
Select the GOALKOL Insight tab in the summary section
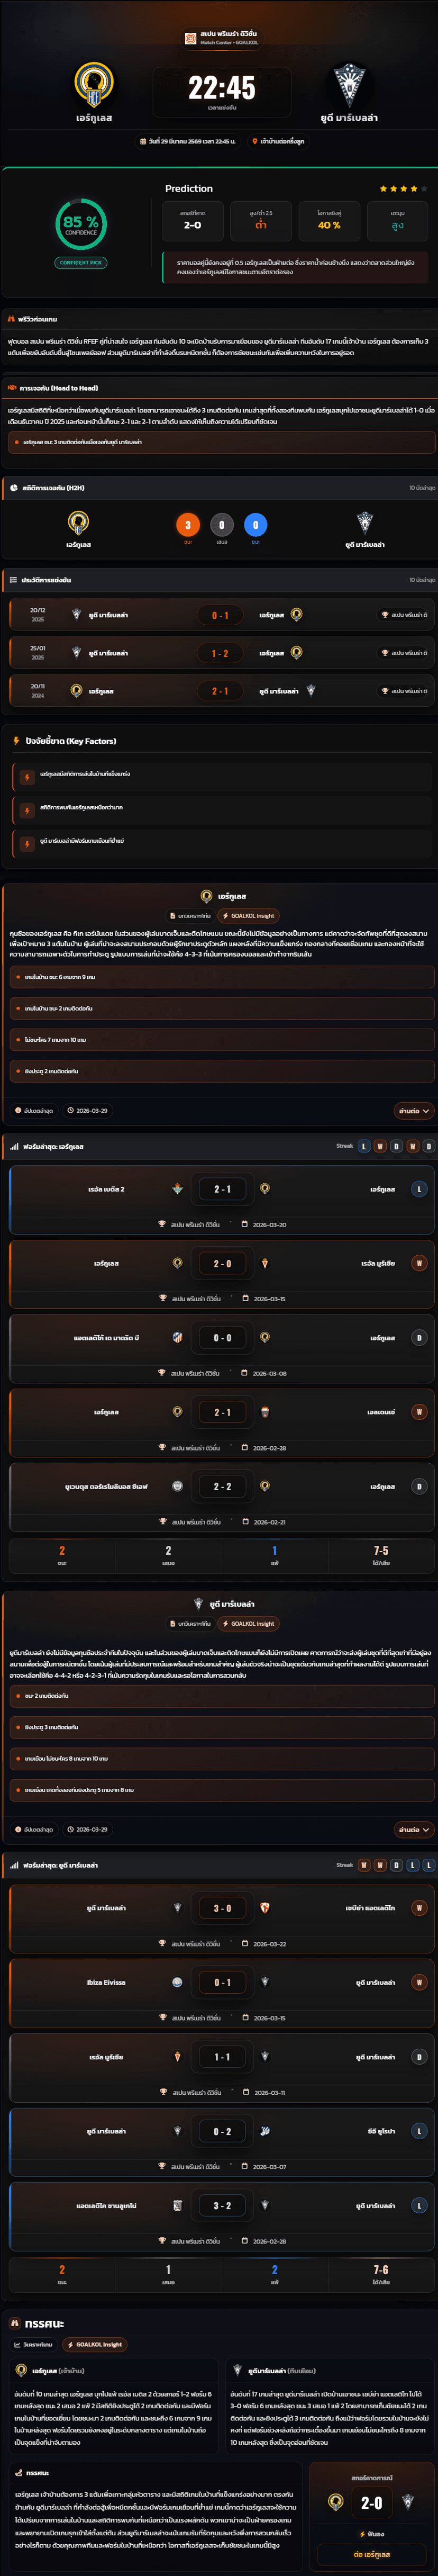[95, 2344]
